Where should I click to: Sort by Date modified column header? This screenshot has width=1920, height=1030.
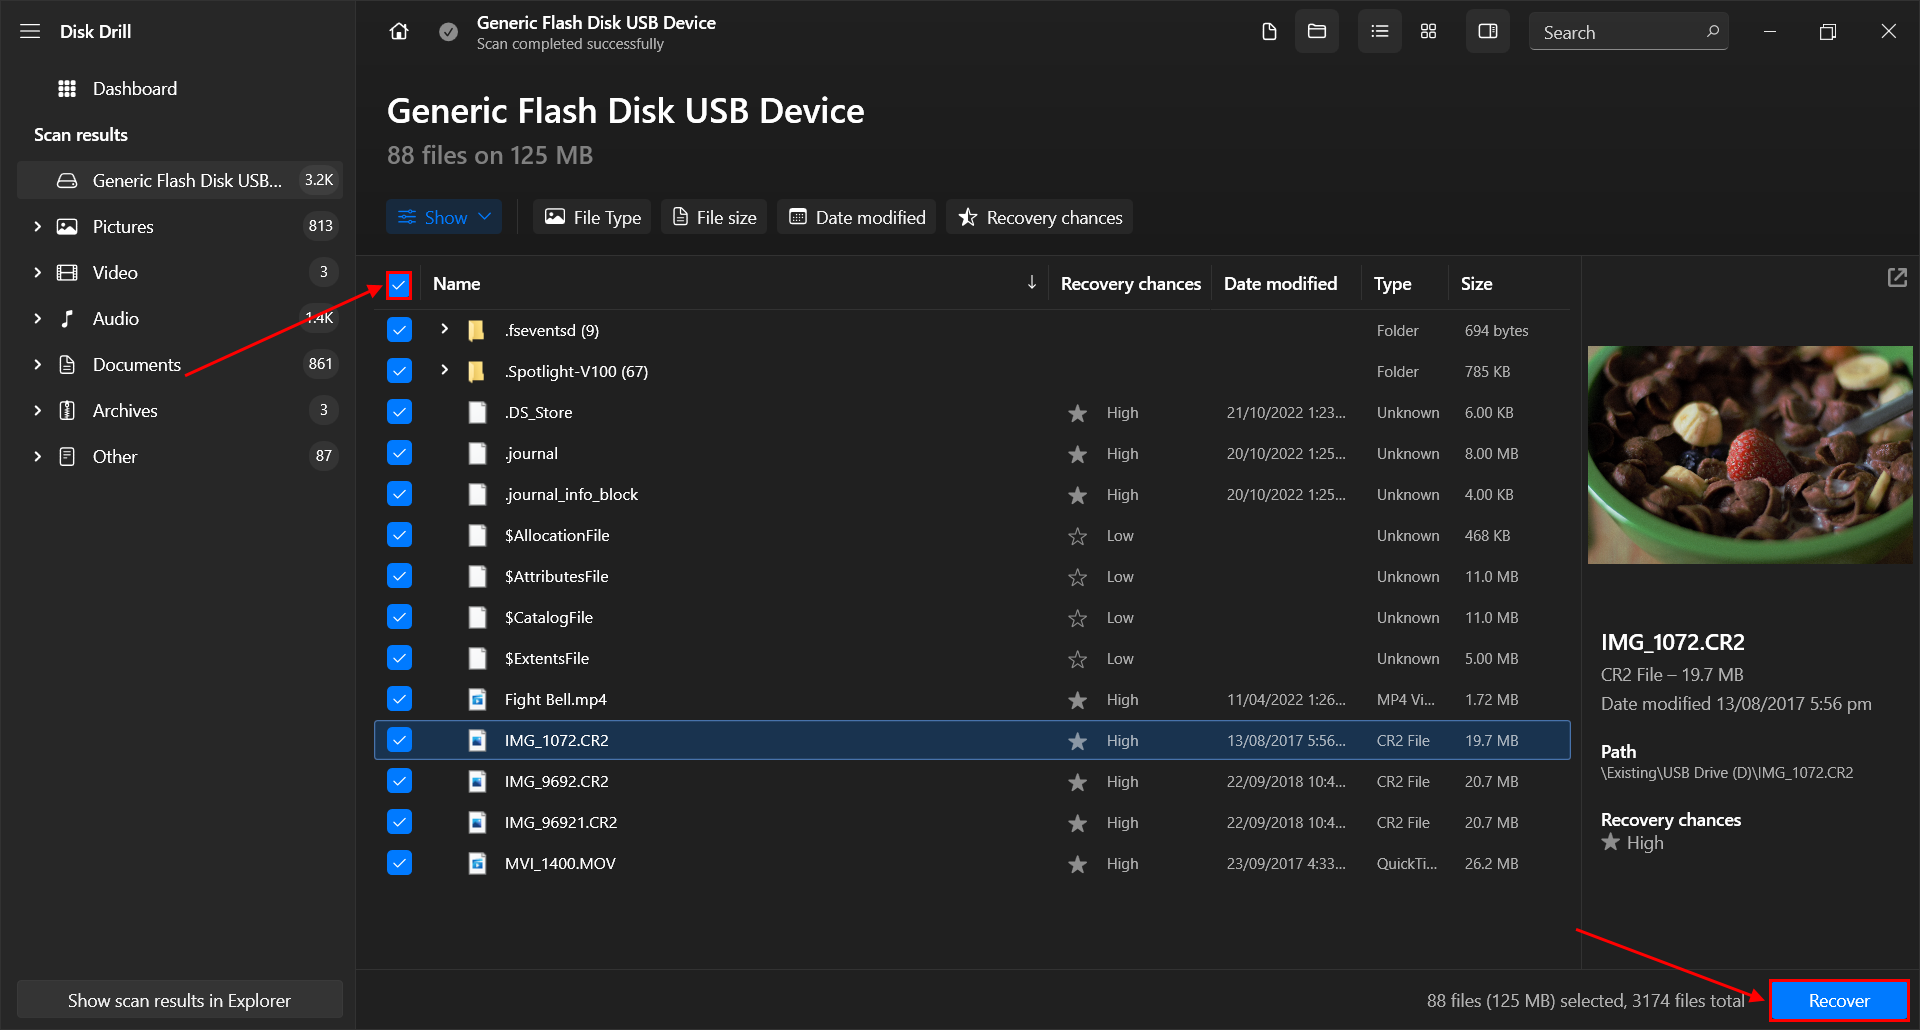[x=1280, y=284]
